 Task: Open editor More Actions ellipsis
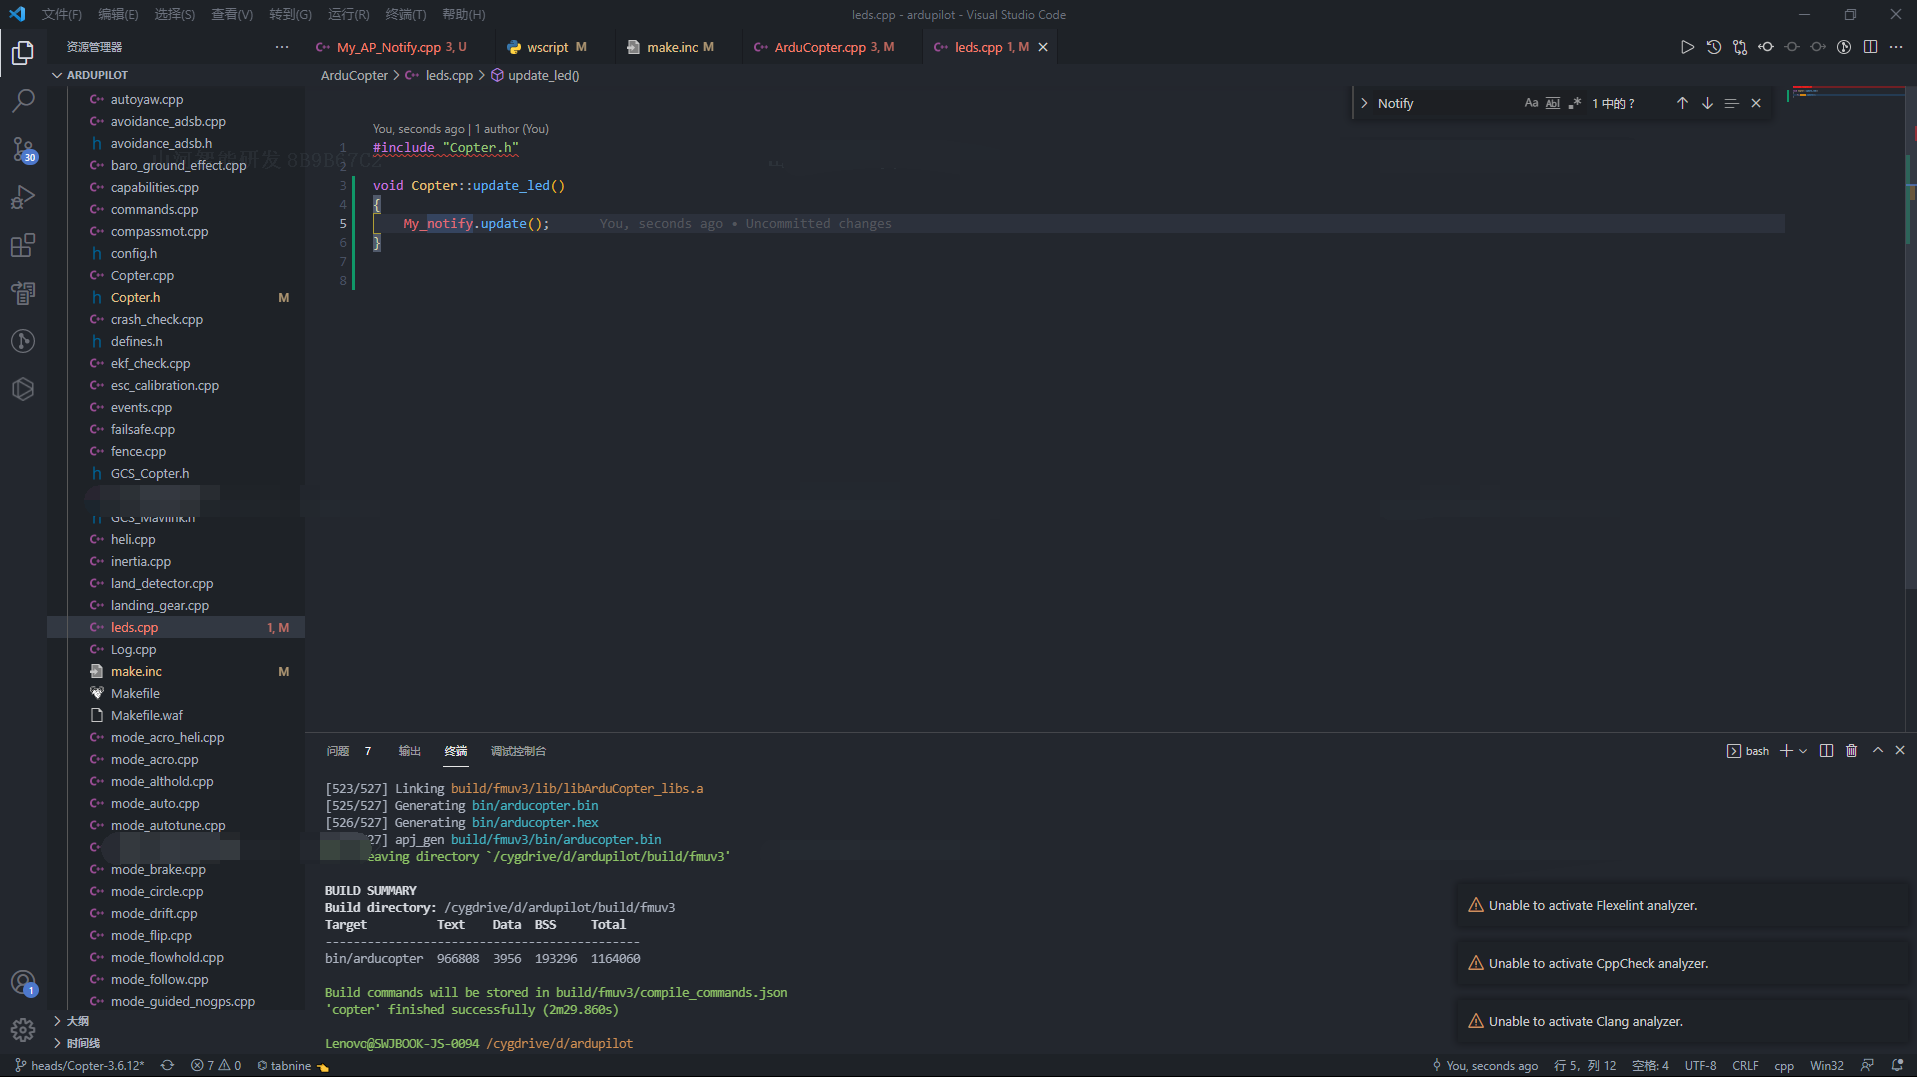(x=1896, y=47)
